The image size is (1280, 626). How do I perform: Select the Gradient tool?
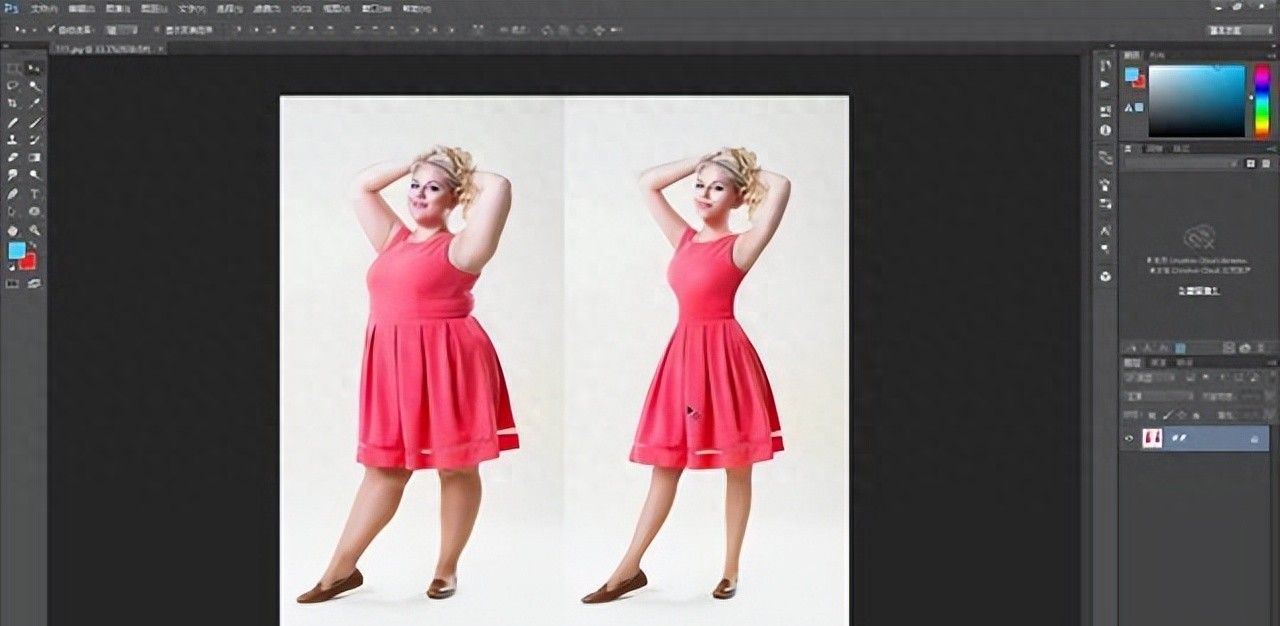click(x=35, y=157)
